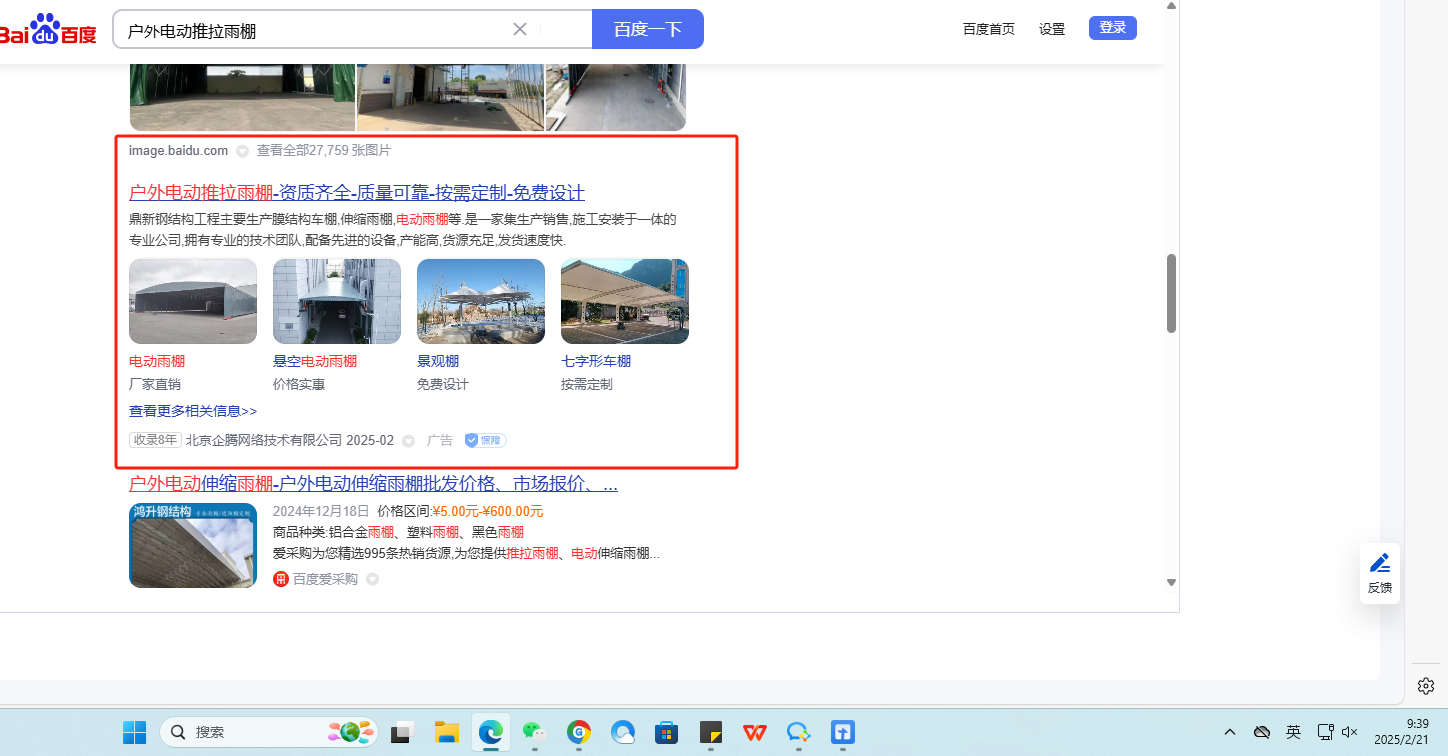Image resolution: width=1448 pixels, height=756 pixels.
Task: Click the 登录 login button
Action: [x=1113, y=28]
